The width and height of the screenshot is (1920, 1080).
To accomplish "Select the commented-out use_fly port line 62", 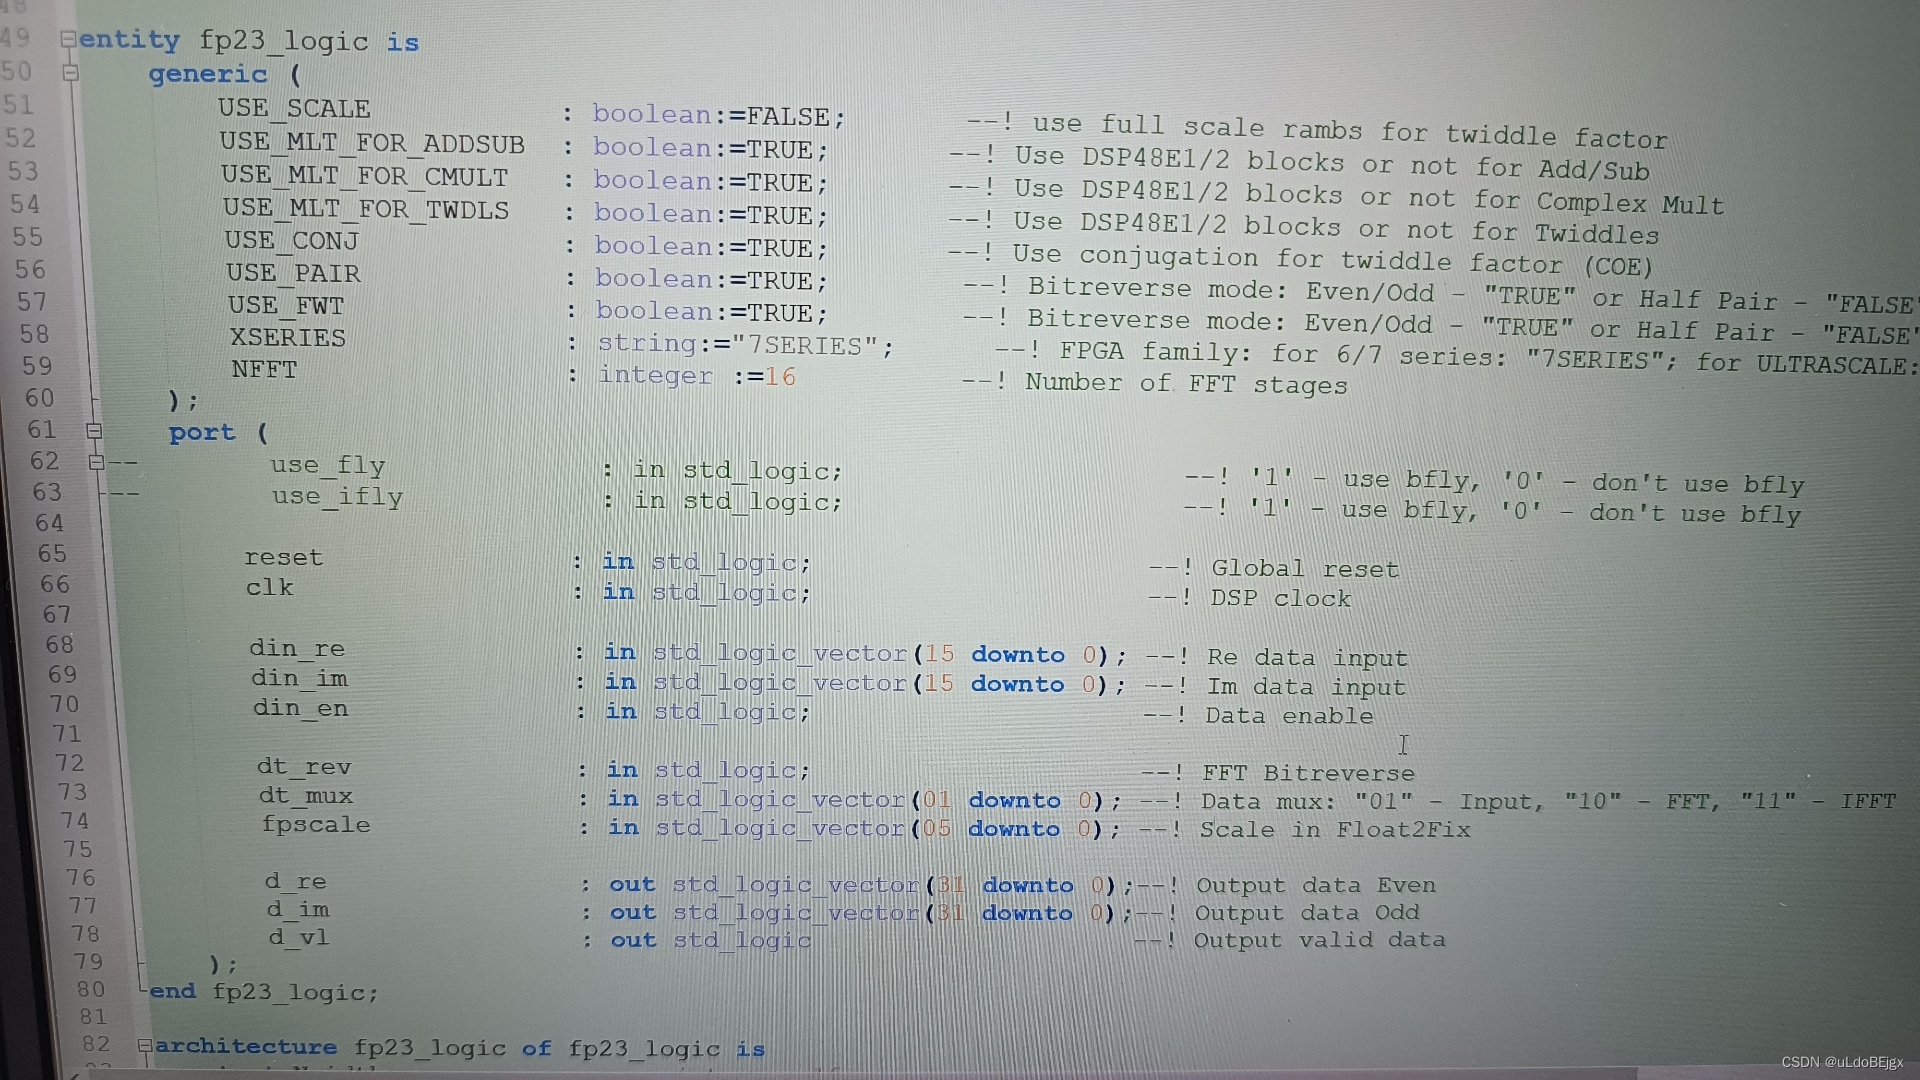I will (527, 469).
